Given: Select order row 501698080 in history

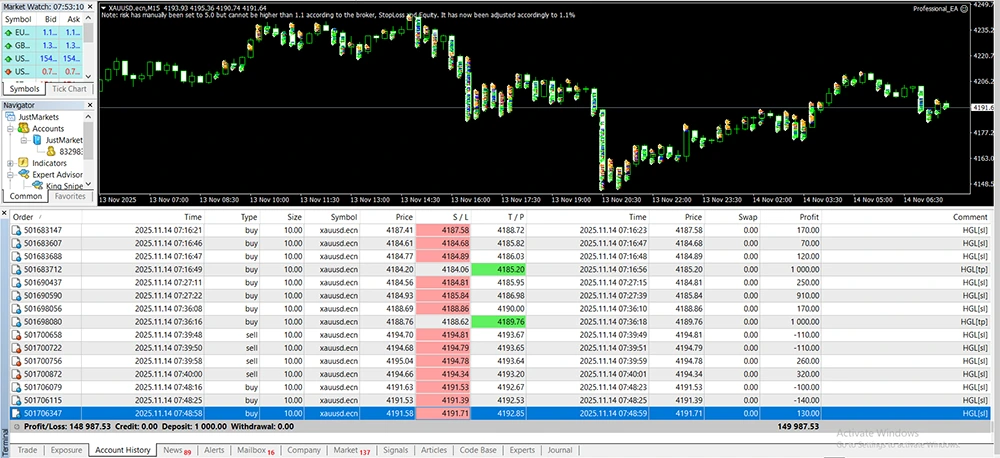Looking at the screenshot, I should point(41,322).
